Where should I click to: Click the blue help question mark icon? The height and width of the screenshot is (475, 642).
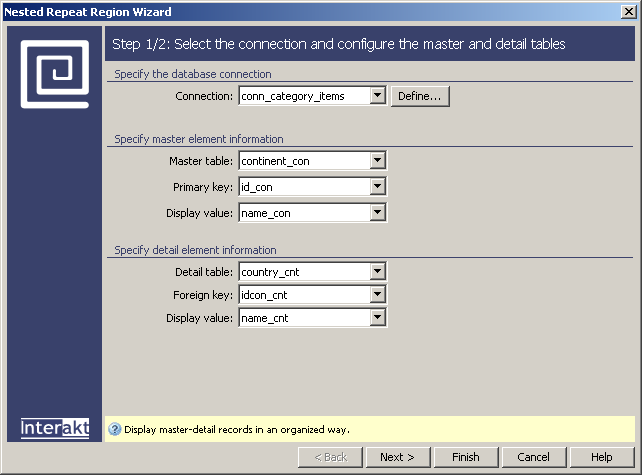[114, 429]
